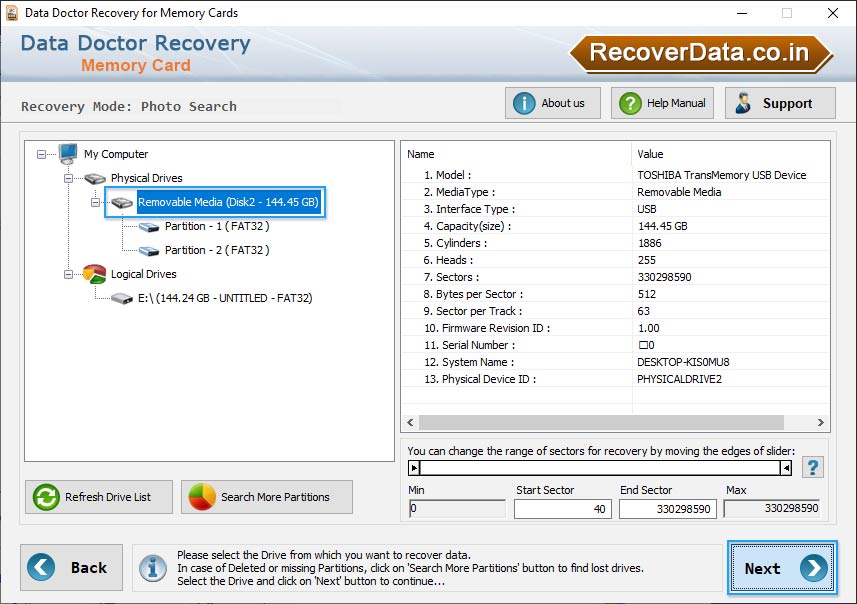The image size is (857, 604).
Task: Click the horizontal scrollbar thumb in details
Action: 601,423
